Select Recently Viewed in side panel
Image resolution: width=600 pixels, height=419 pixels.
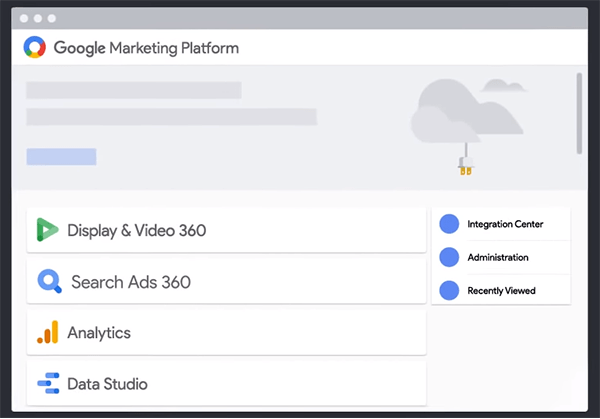point(501,290)
